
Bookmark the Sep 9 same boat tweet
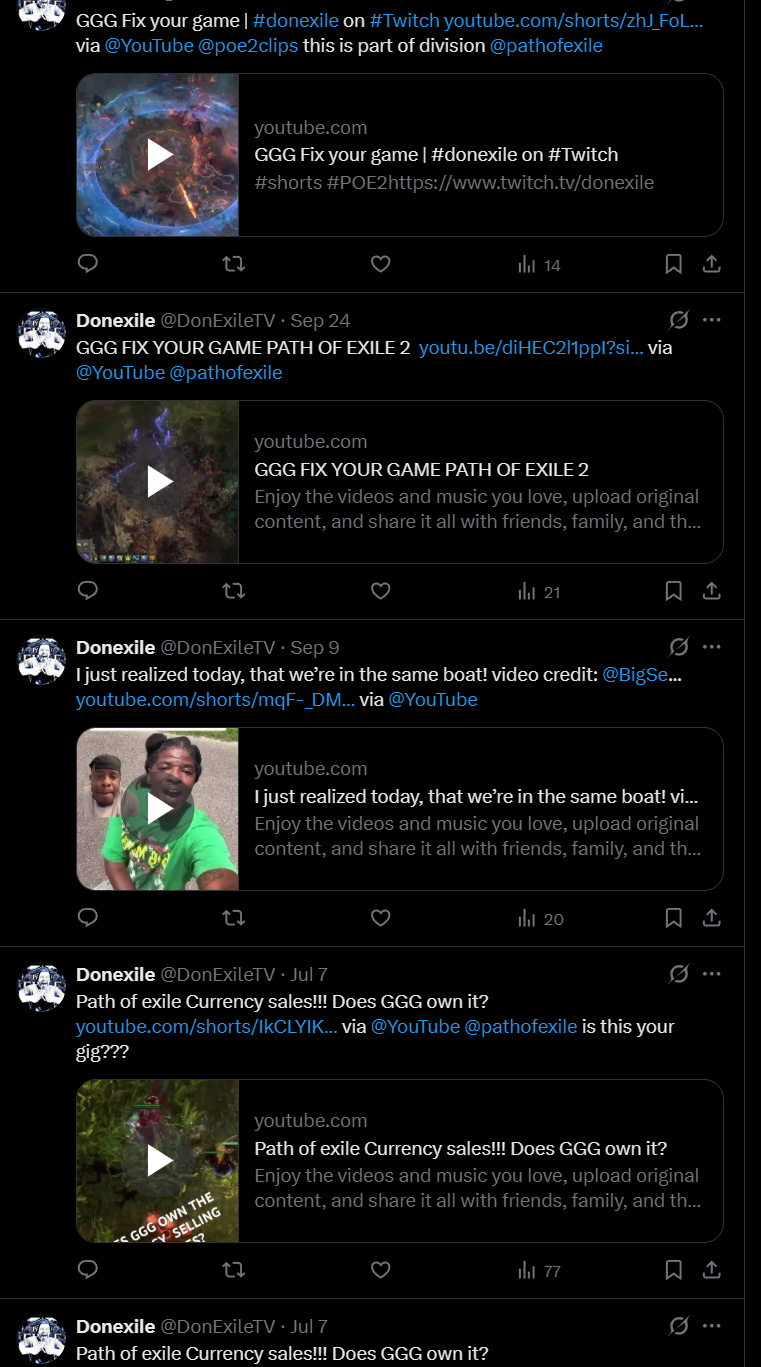[x=674, y=918]
